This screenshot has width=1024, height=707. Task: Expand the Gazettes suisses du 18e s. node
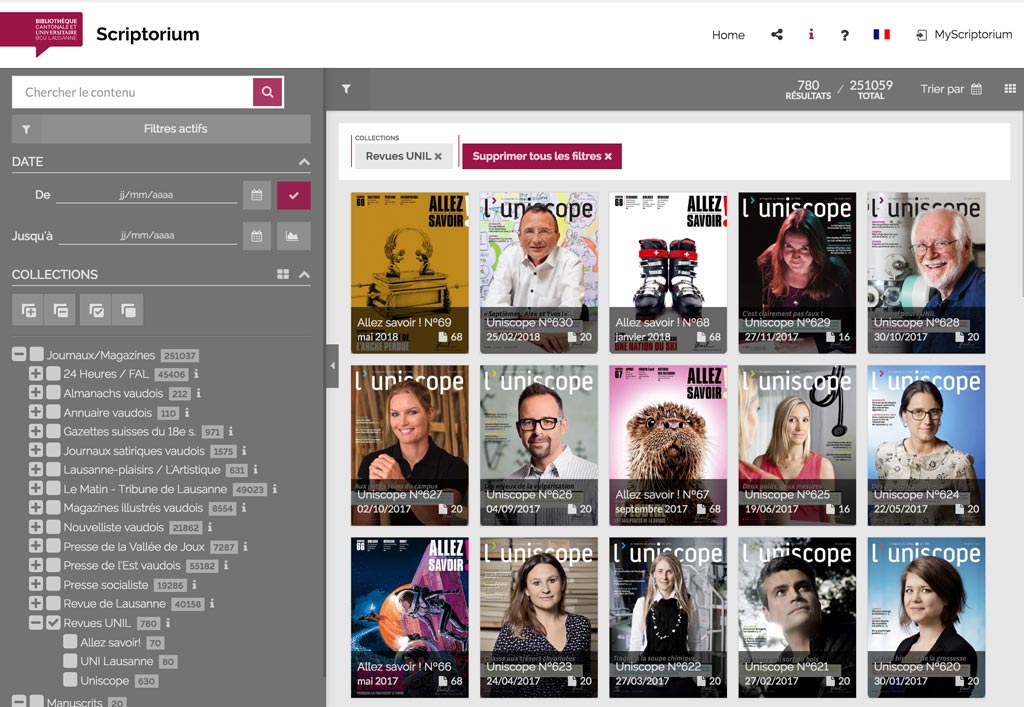tap(36, 432)
